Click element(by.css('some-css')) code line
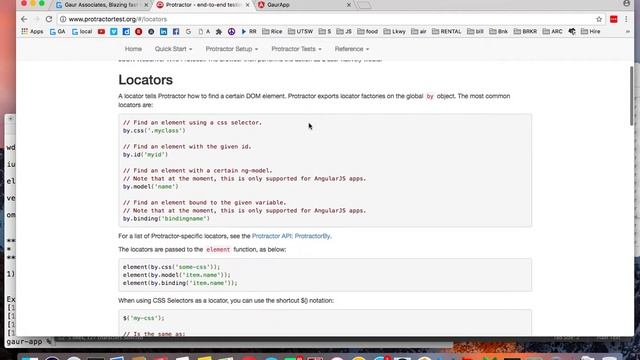Image resolution: width=640 pixels, height=360 pixels. click(x=171, y=267)
